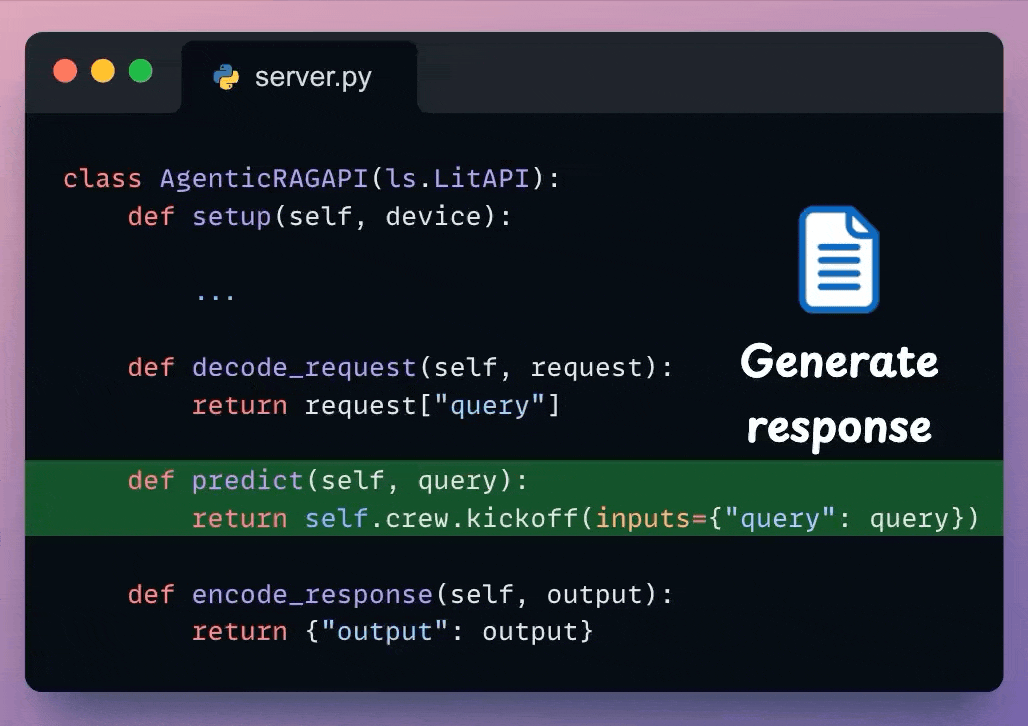Select the server.py tab

tap(298, 77)
